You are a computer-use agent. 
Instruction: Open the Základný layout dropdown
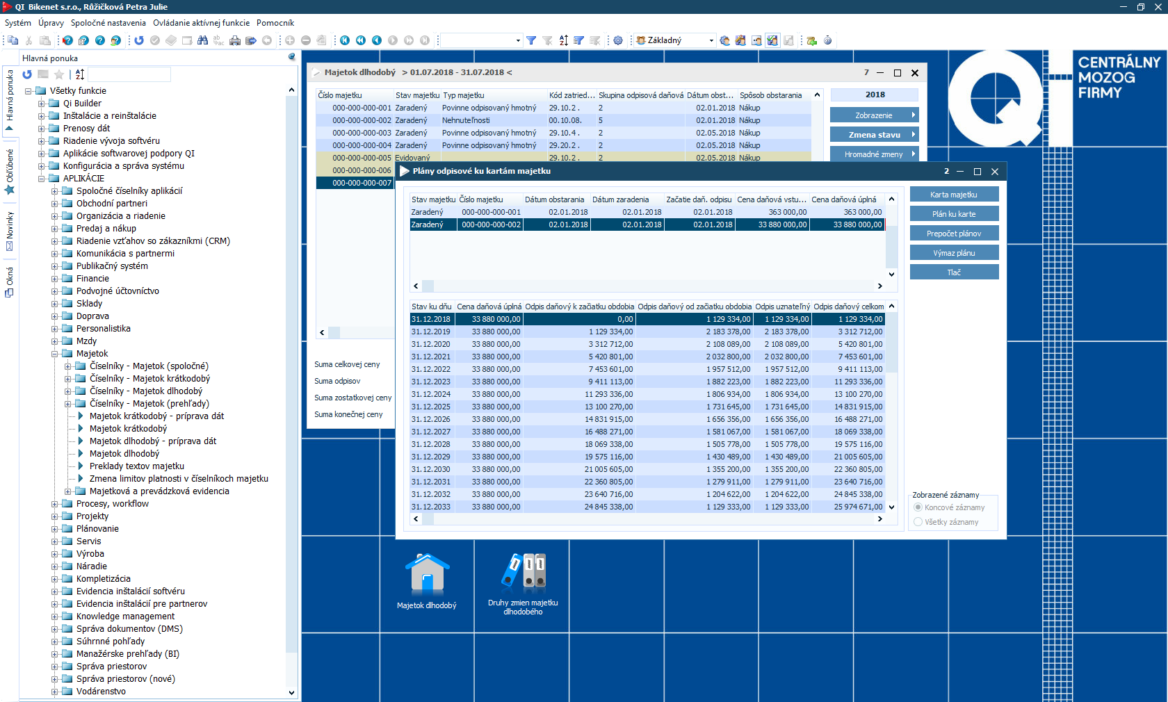point(711,41)
